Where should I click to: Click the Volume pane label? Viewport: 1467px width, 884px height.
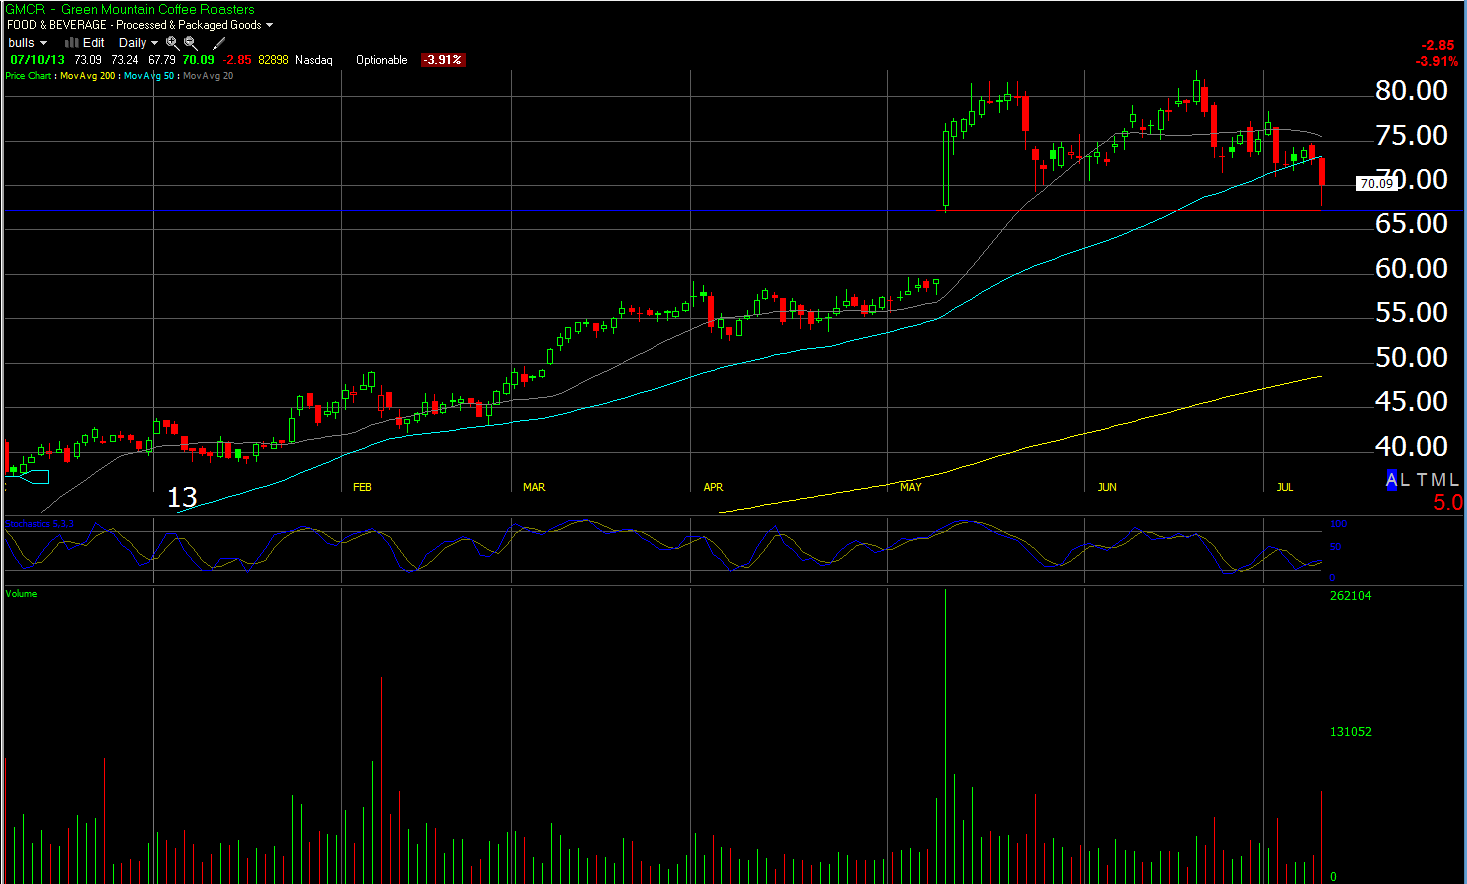click(21, 594)
